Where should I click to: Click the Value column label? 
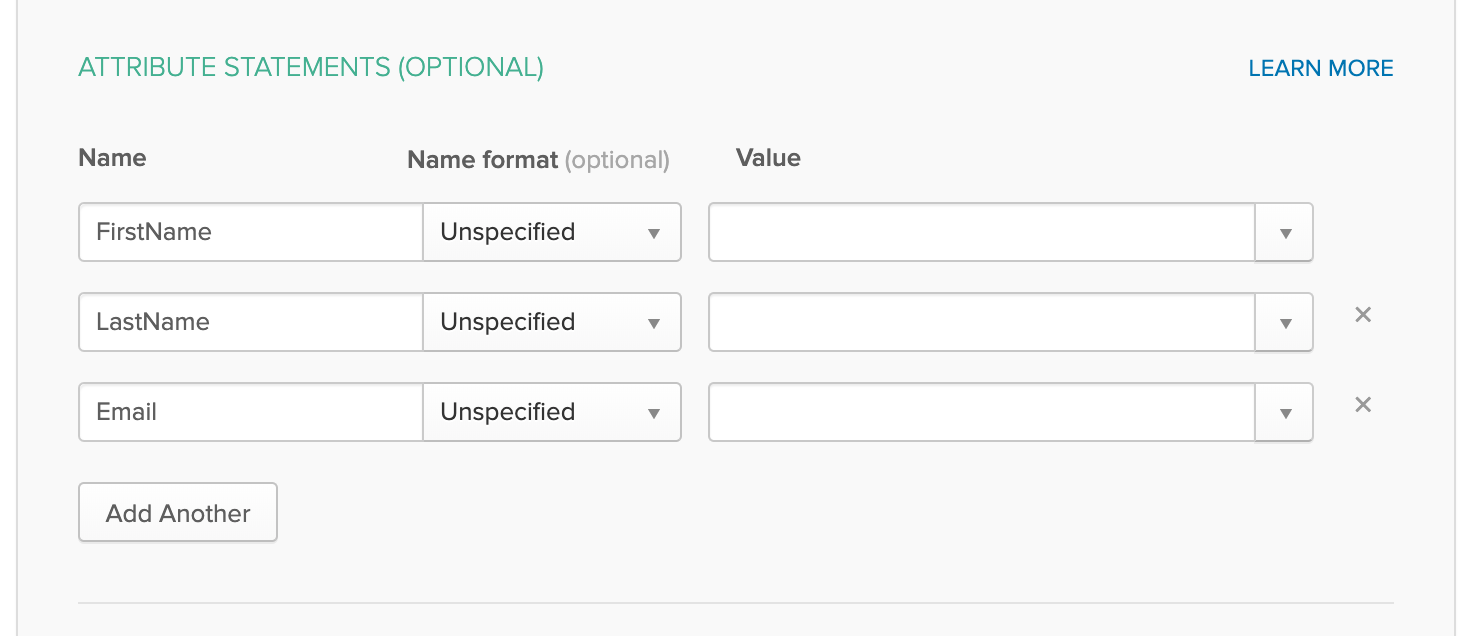(768, 158)
